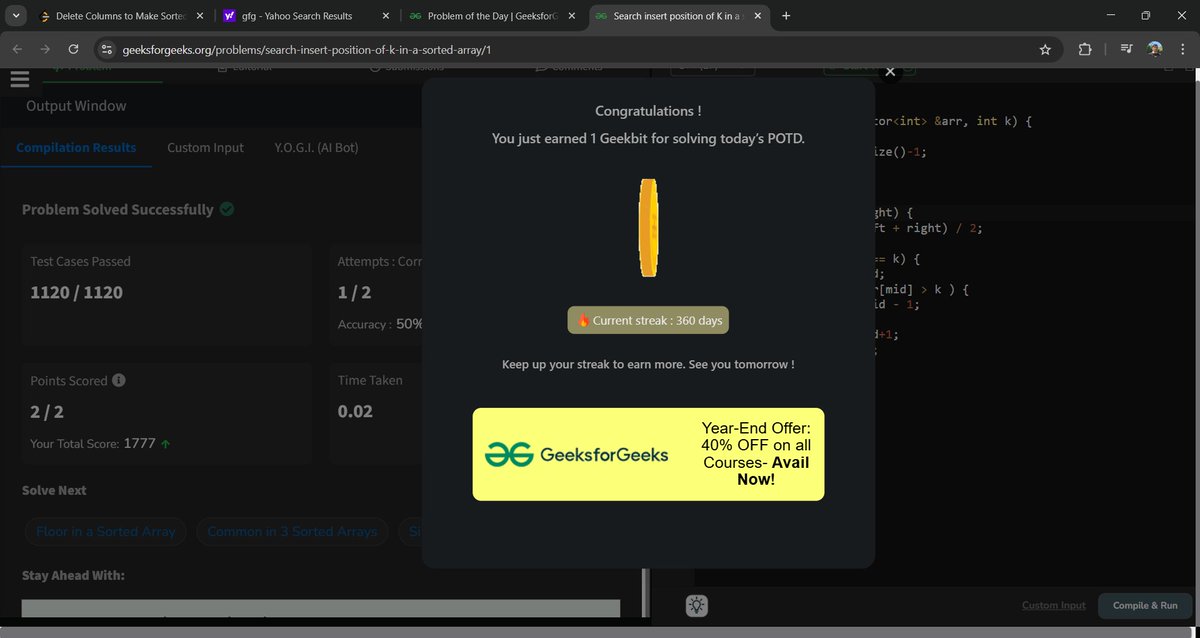Screen dimensions: 1200x638
Task: Click the Current streak 360 days badge
Action: (x=648, y=320)
